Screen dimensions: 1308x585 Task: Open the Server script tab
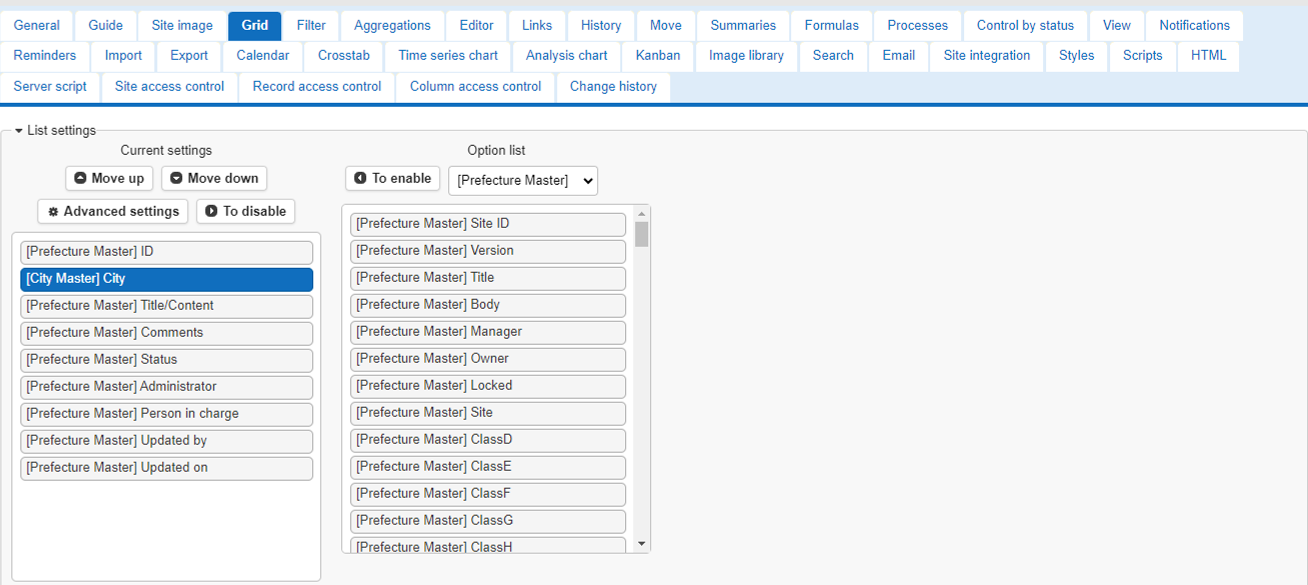click(50, 87)
